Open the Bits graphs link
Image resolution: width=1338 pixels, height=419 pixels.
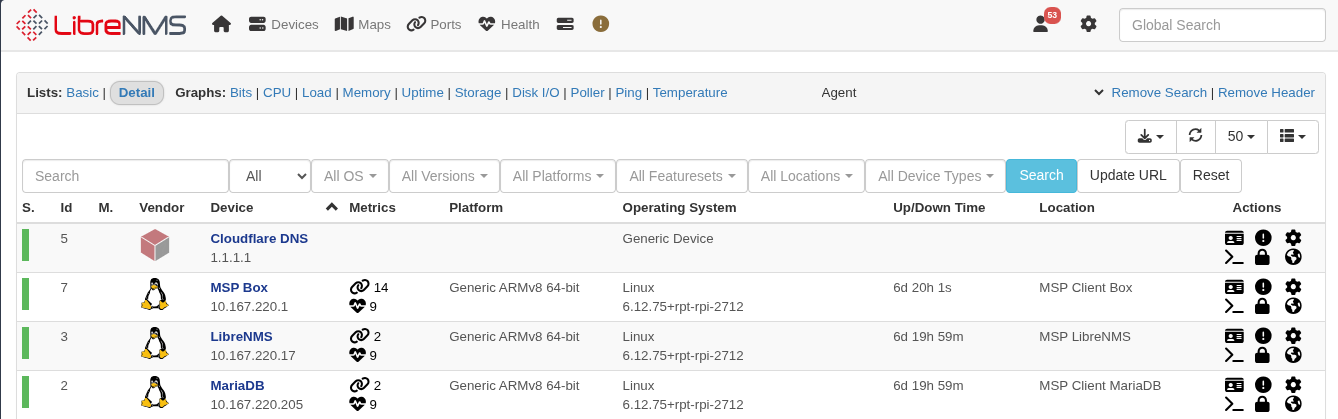click(x=241, y=93)
